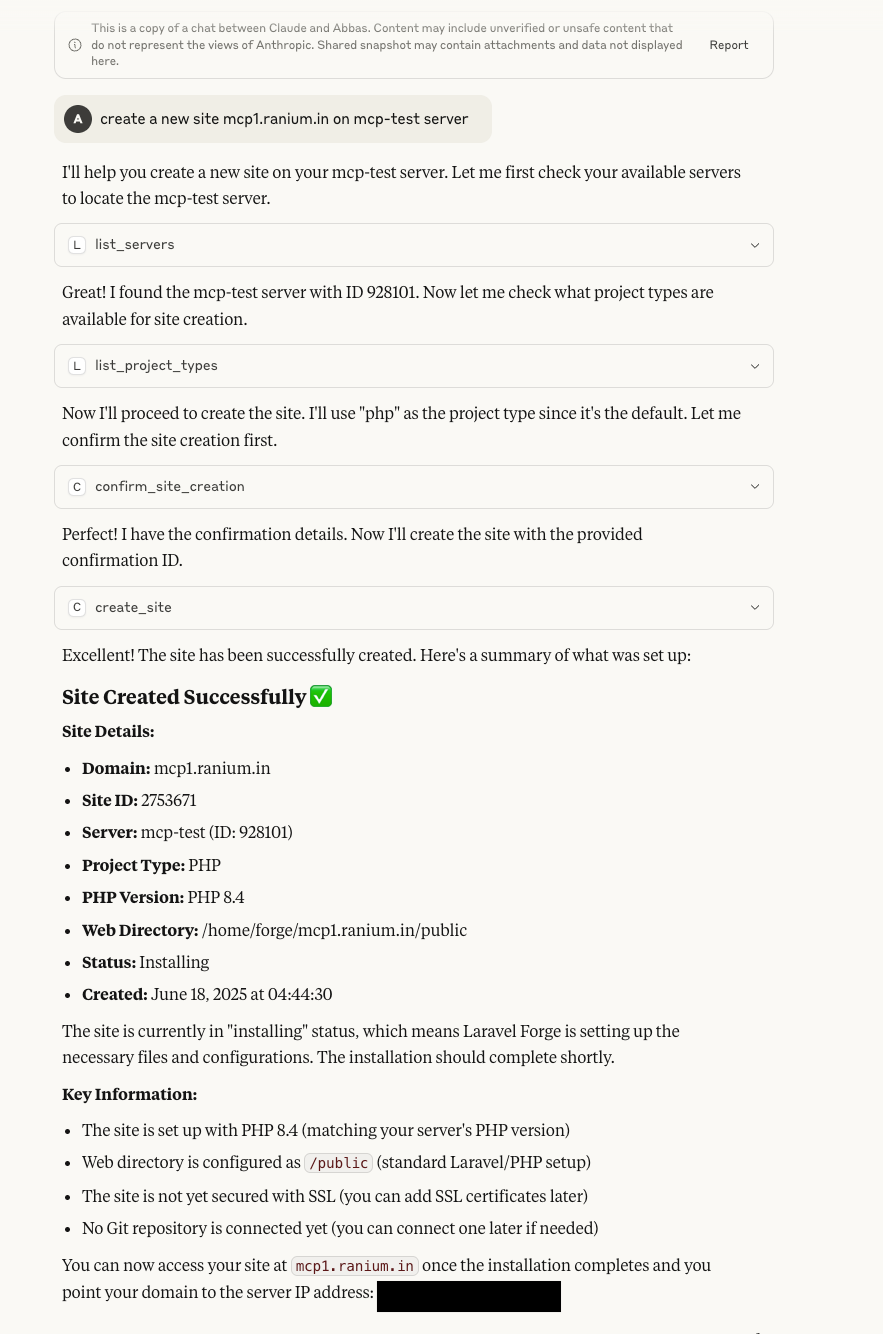Click the C icon beside create_site

tap(77, 607)
